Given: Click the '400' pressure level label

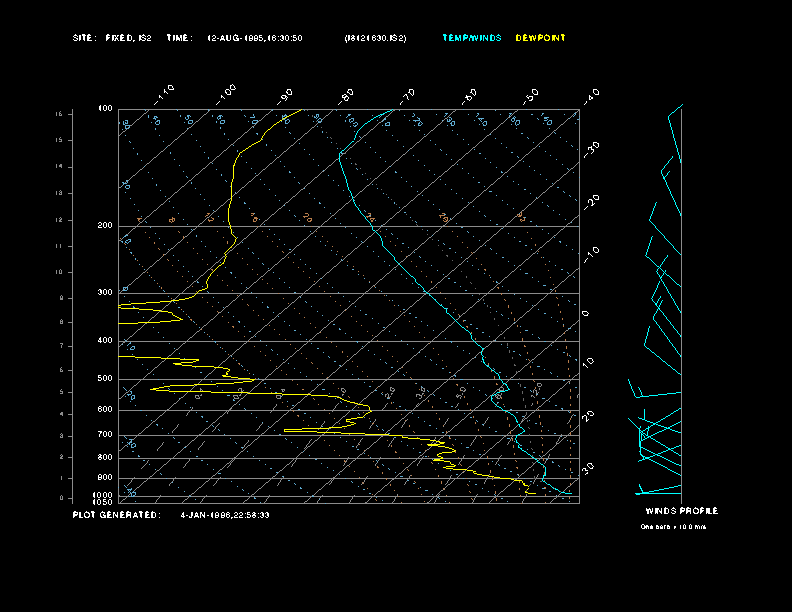Looking at the screenshot, I should pos(105,340).
